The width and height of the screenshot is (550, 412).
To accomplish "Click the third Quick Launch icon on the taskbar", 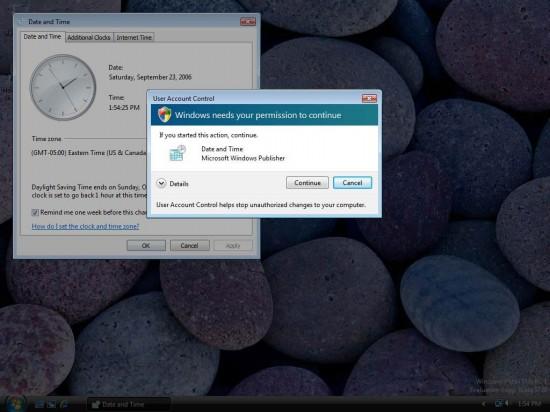I will point(64,404).
